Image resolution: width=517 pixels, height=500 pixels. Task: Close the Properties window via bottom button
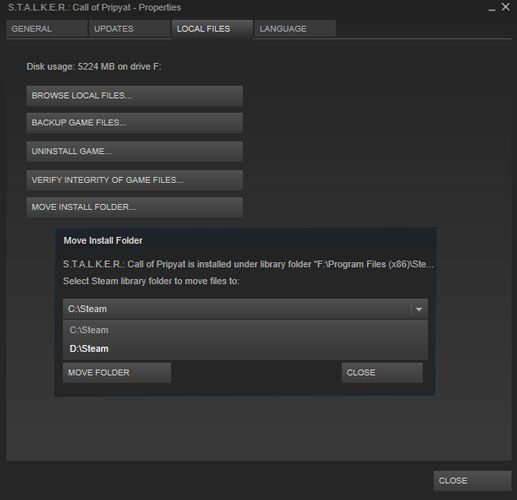(x=472, y=481)
